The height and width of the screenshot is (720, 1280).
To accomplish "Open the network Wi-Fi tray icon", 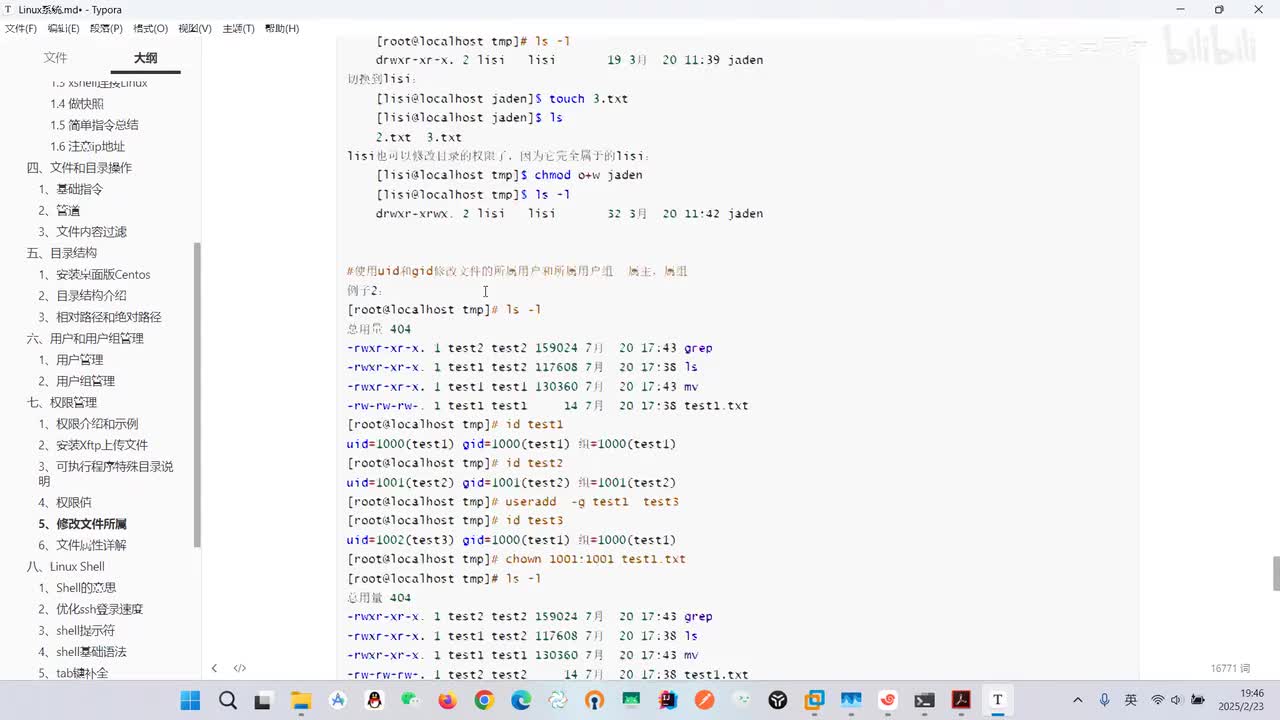I will tap(1158, 700).
